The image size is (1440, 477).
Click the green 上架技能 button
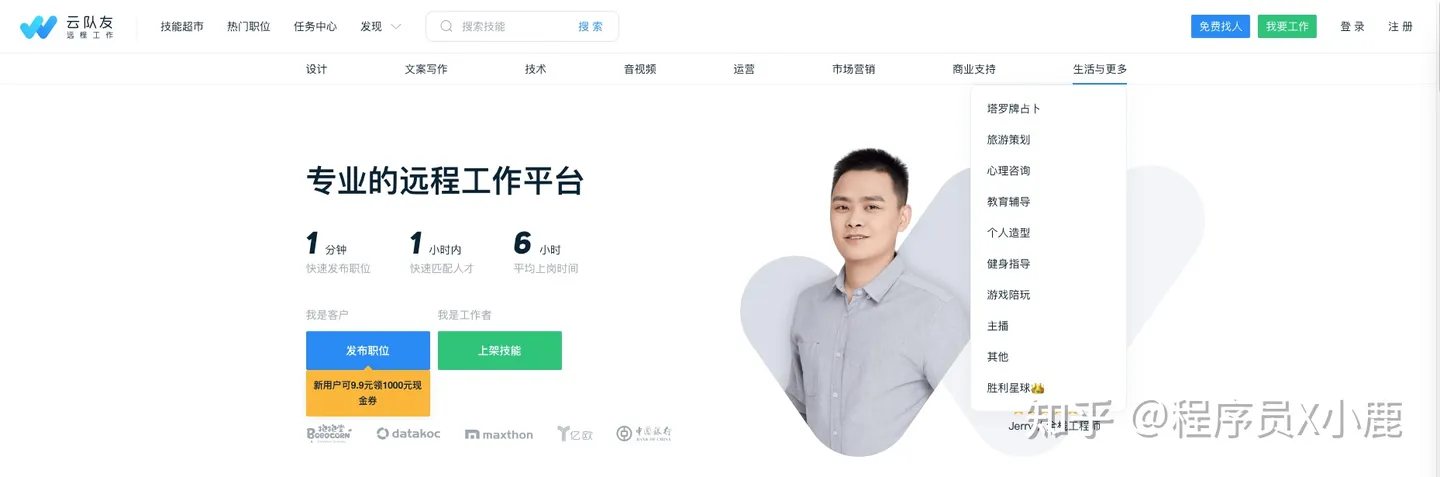[x=499, y=351]
